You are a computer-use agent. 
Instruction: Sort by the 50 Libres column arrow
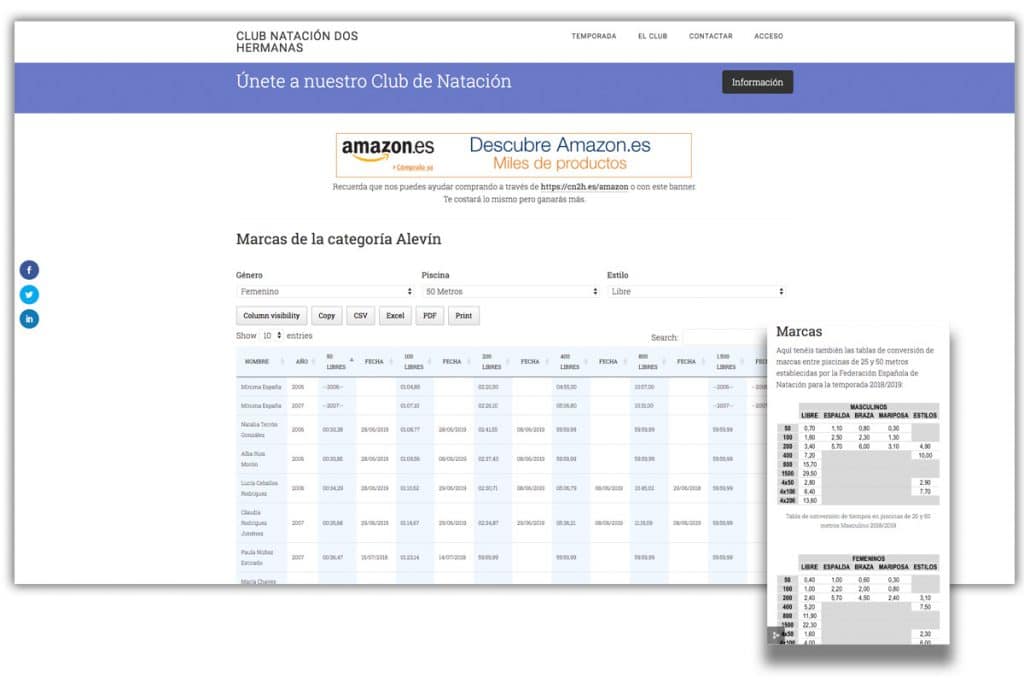coord(351,360)
